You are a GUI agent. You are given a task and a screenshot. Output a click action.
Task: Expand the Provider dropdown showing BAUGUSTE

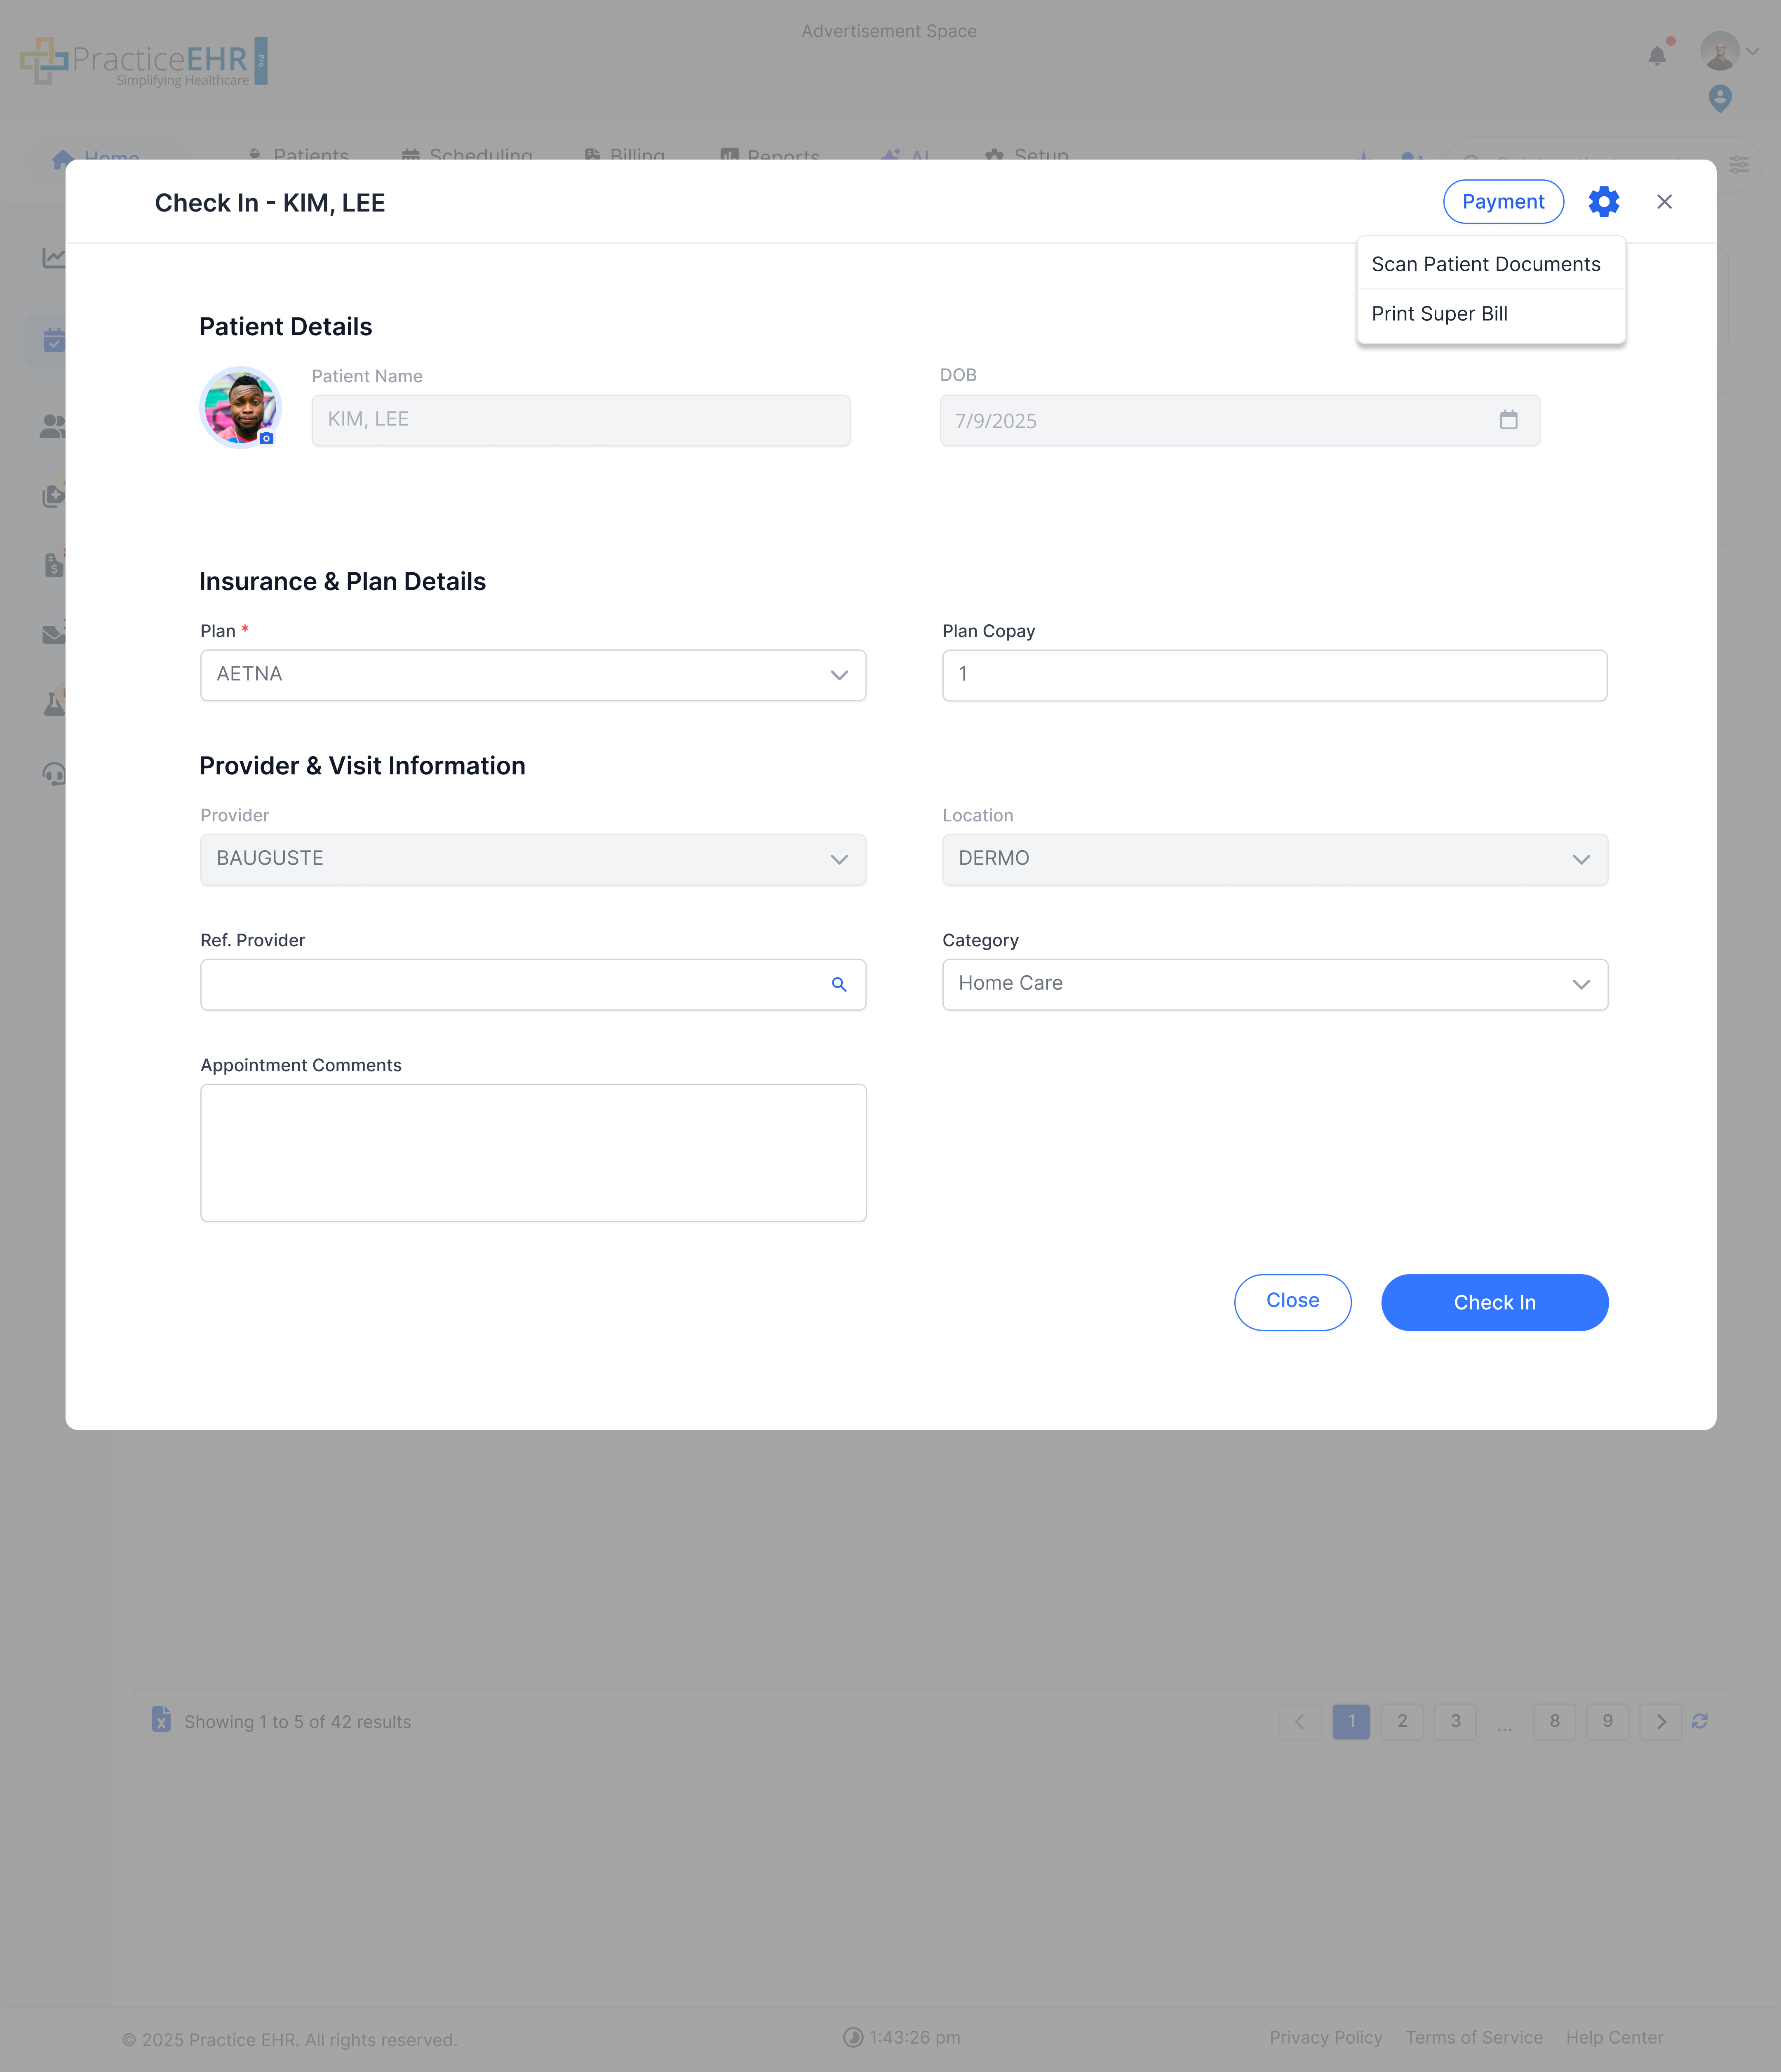pyautogui.click(x=533, y=859)
